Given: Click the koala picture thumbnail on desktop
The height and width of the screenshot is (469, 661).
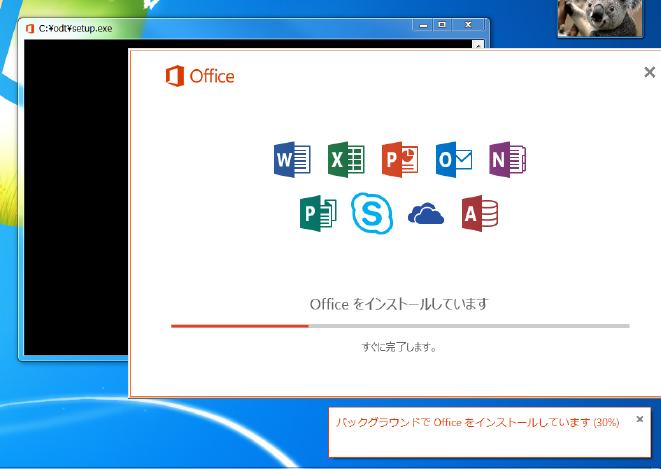Looking at the screenshot, I should pyautogui.click(x=600, y=19).
